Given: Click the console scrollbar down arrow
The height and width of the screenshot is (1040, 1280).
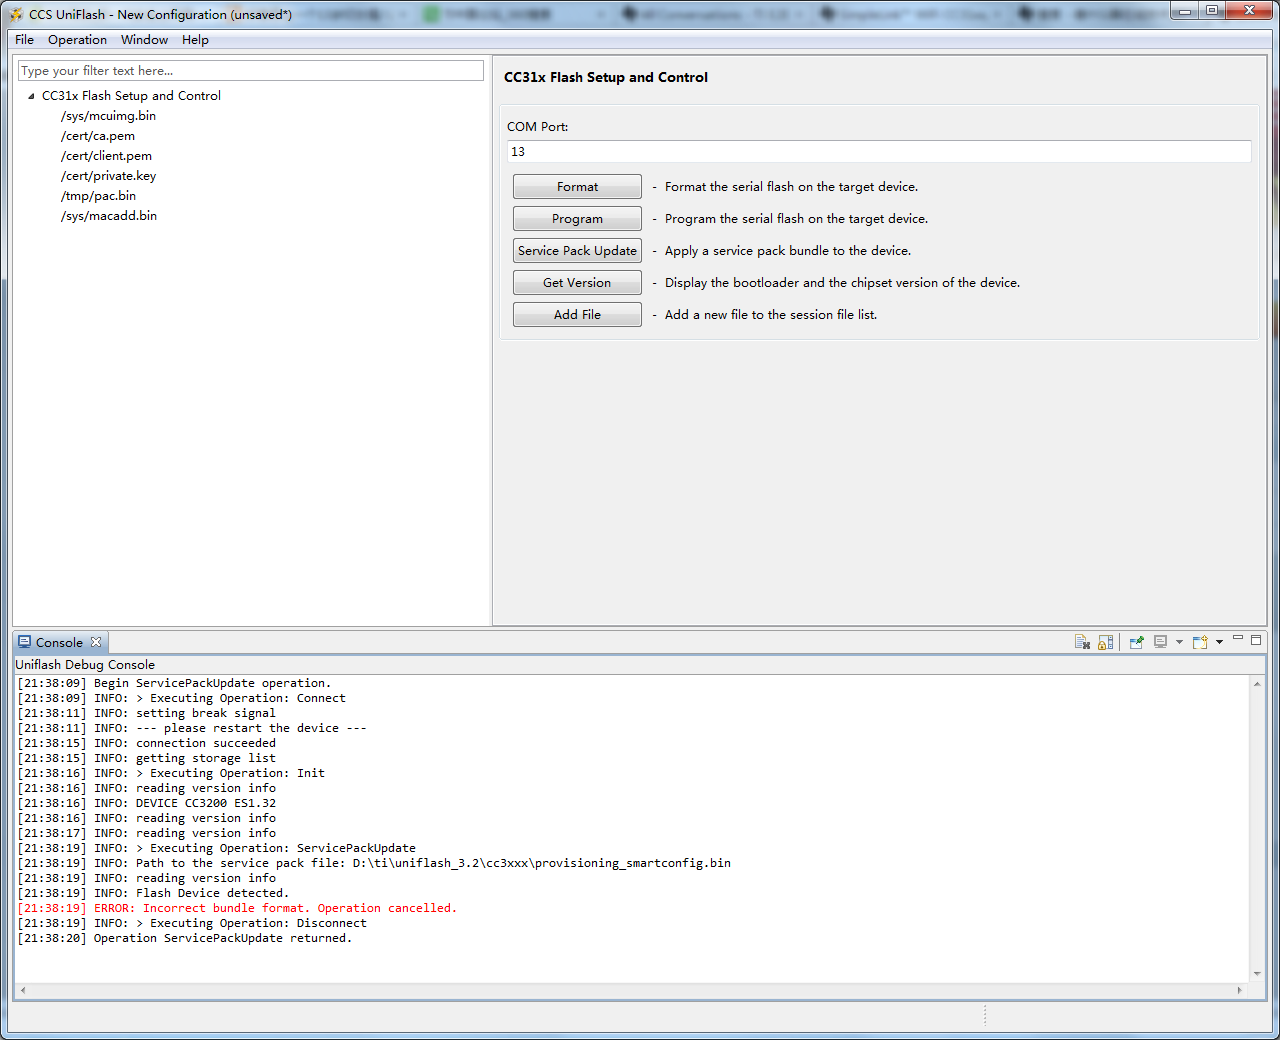Looking at the screenshot, I should tap(1257, 974).
